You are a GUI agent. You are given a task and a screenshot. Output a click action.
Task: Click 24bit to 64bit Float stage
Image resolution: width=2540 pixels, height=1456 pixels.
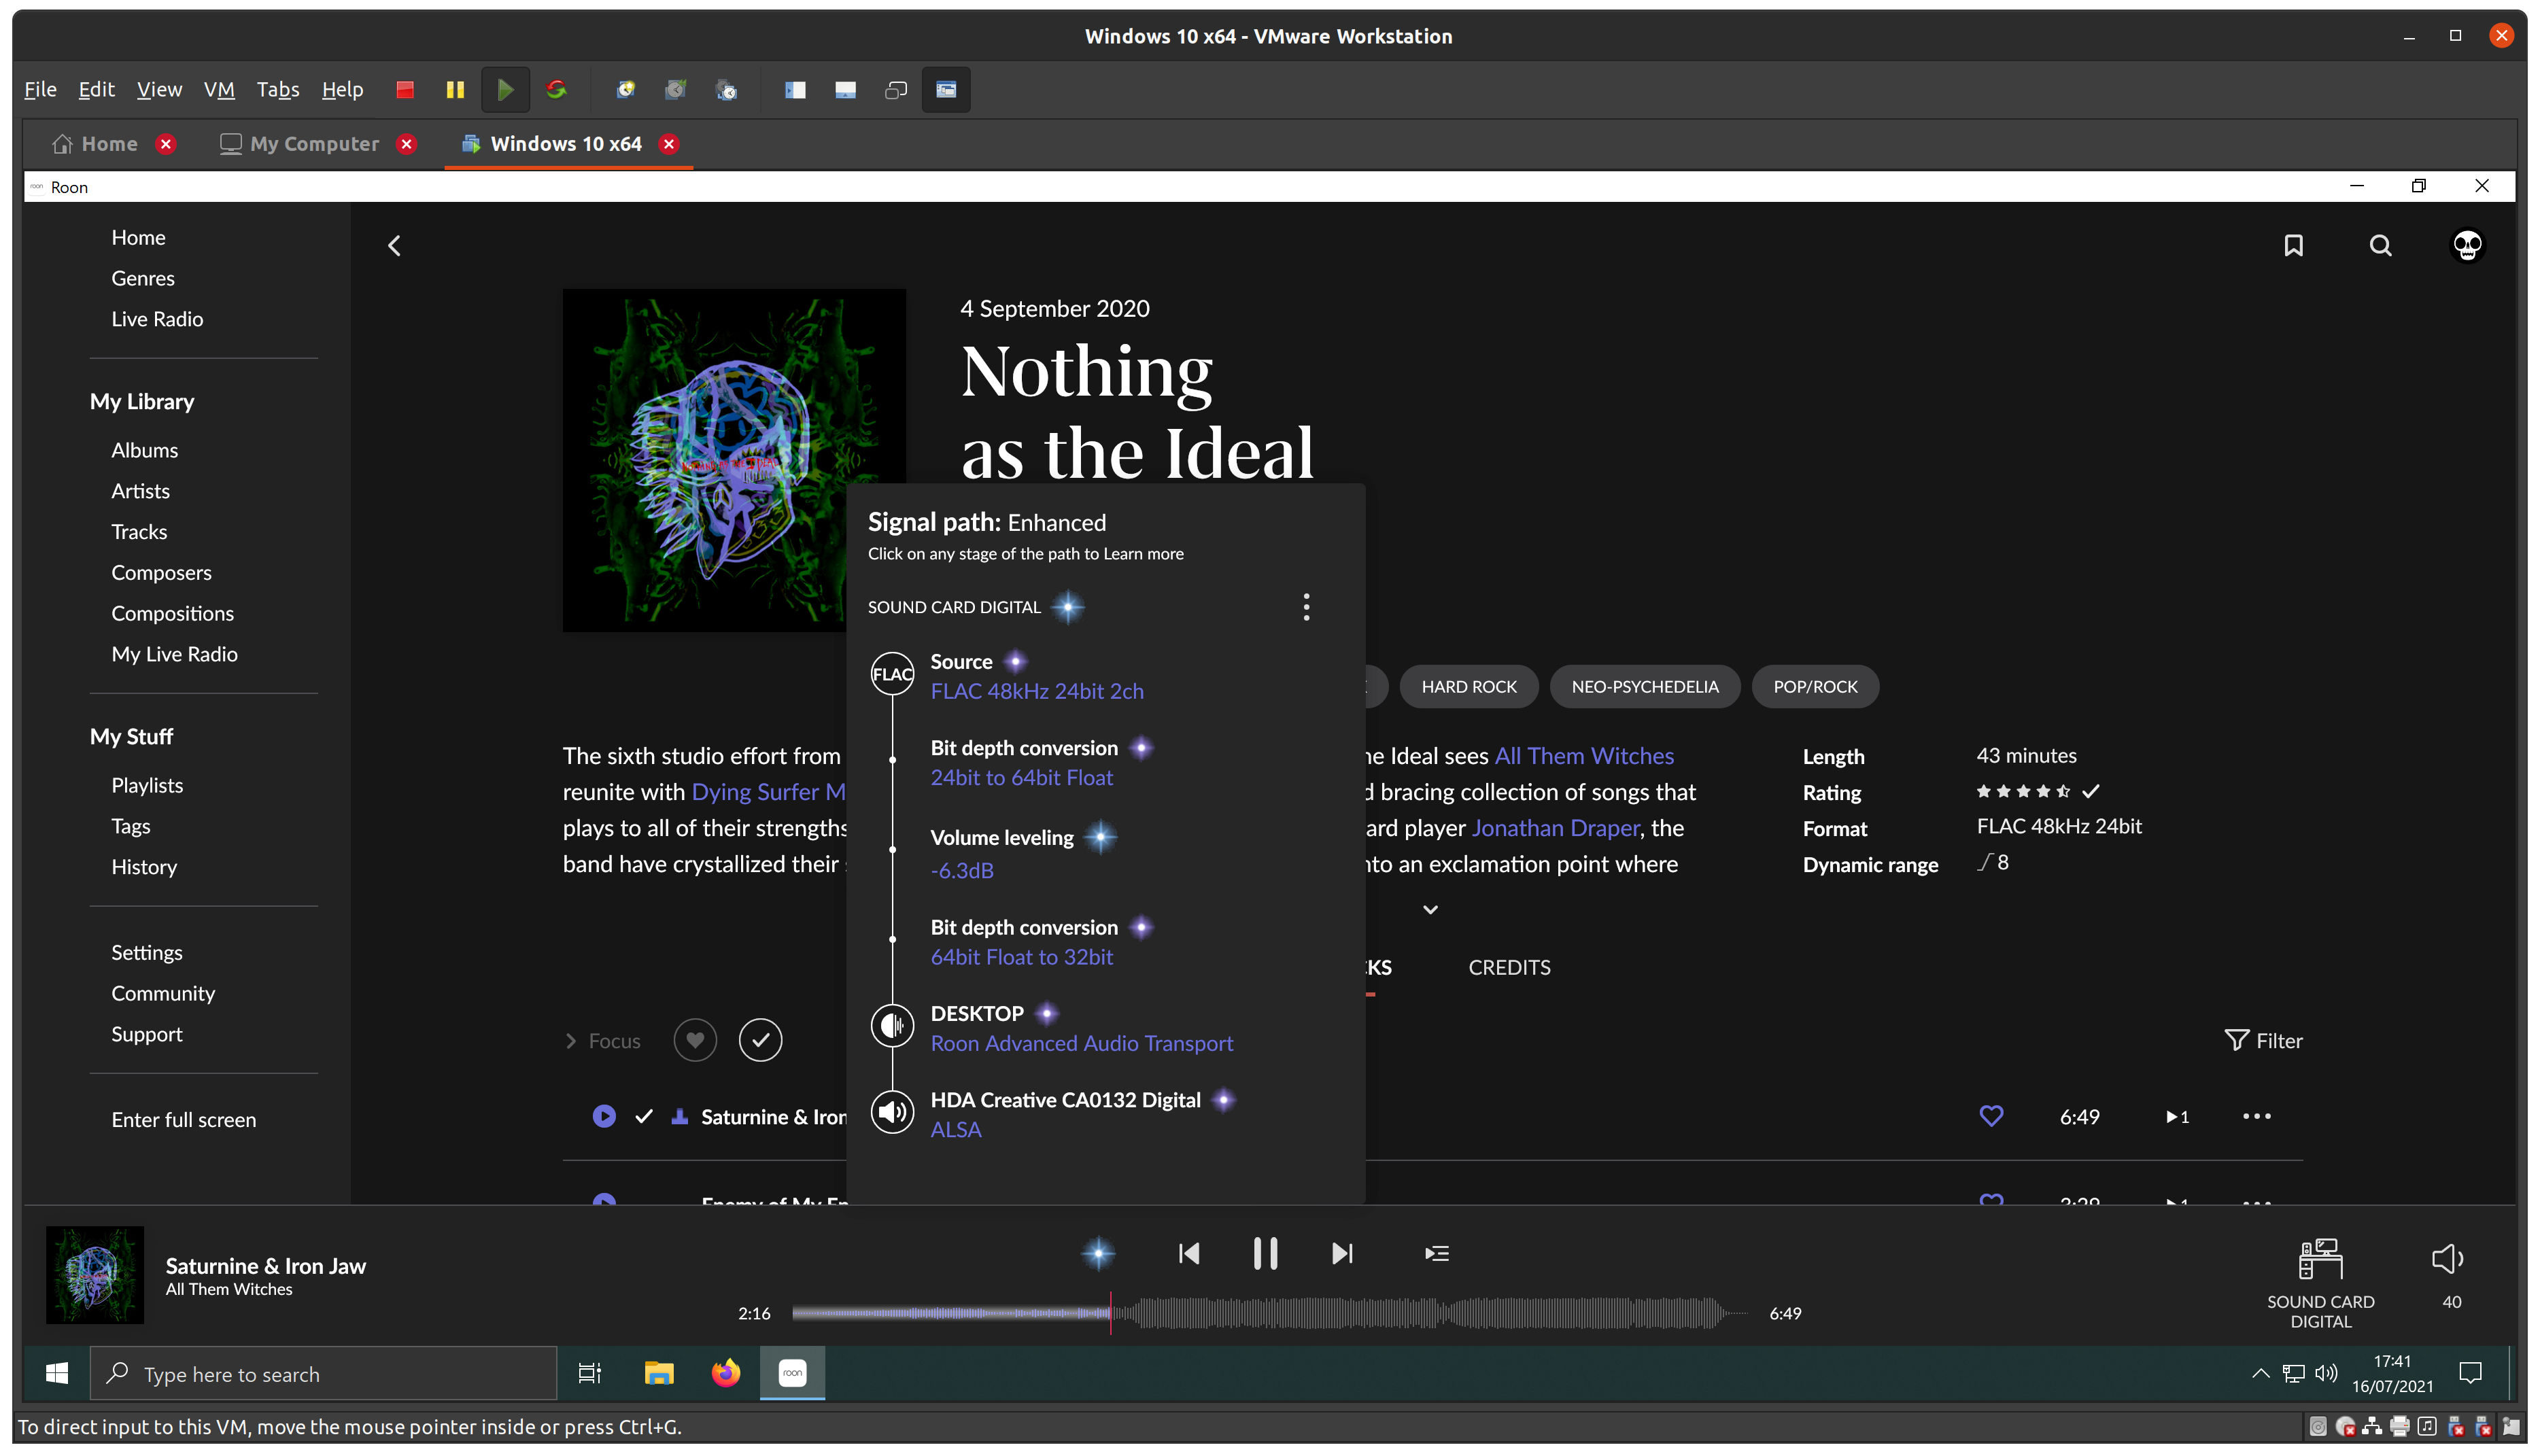[1021, 777]
